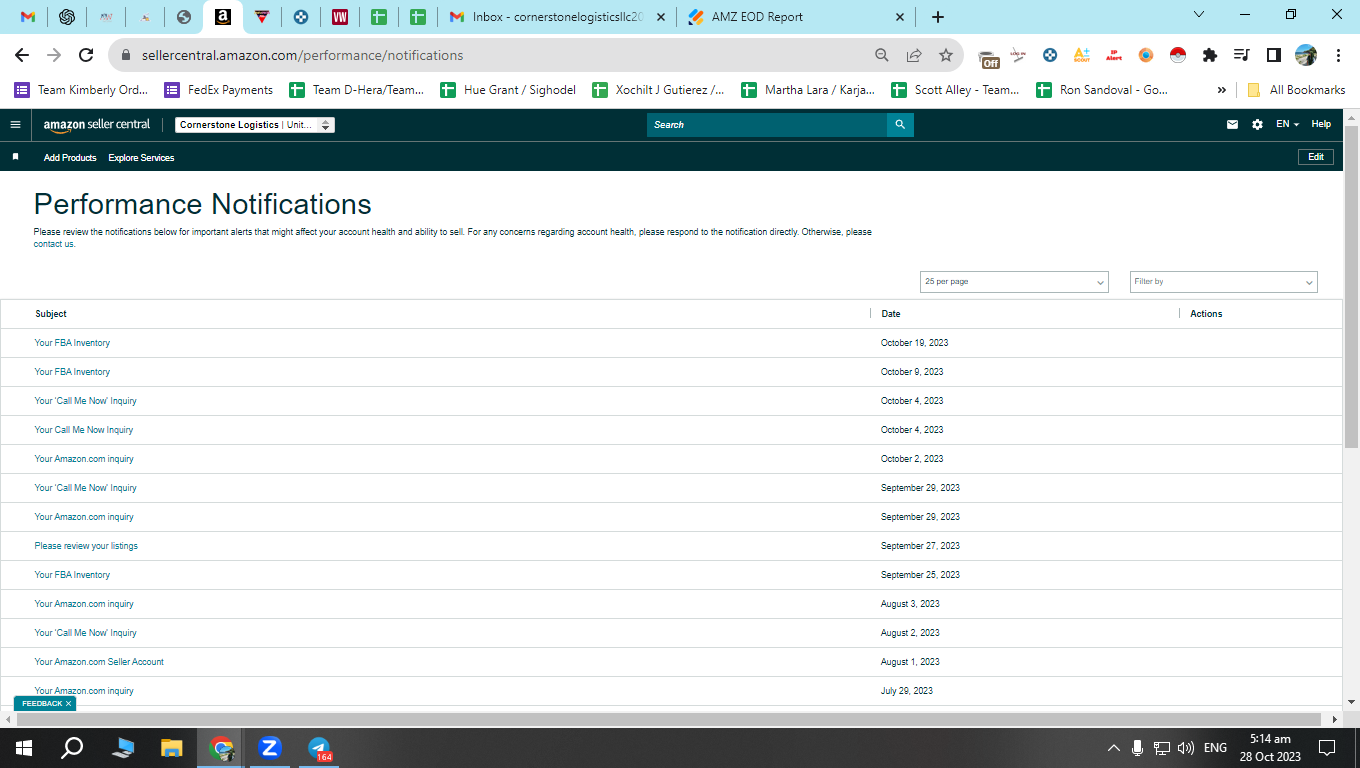The width and height of the screenshot is (1360, 768).
Task: Bookmark this page with the star icon
Action: [946, 55]
